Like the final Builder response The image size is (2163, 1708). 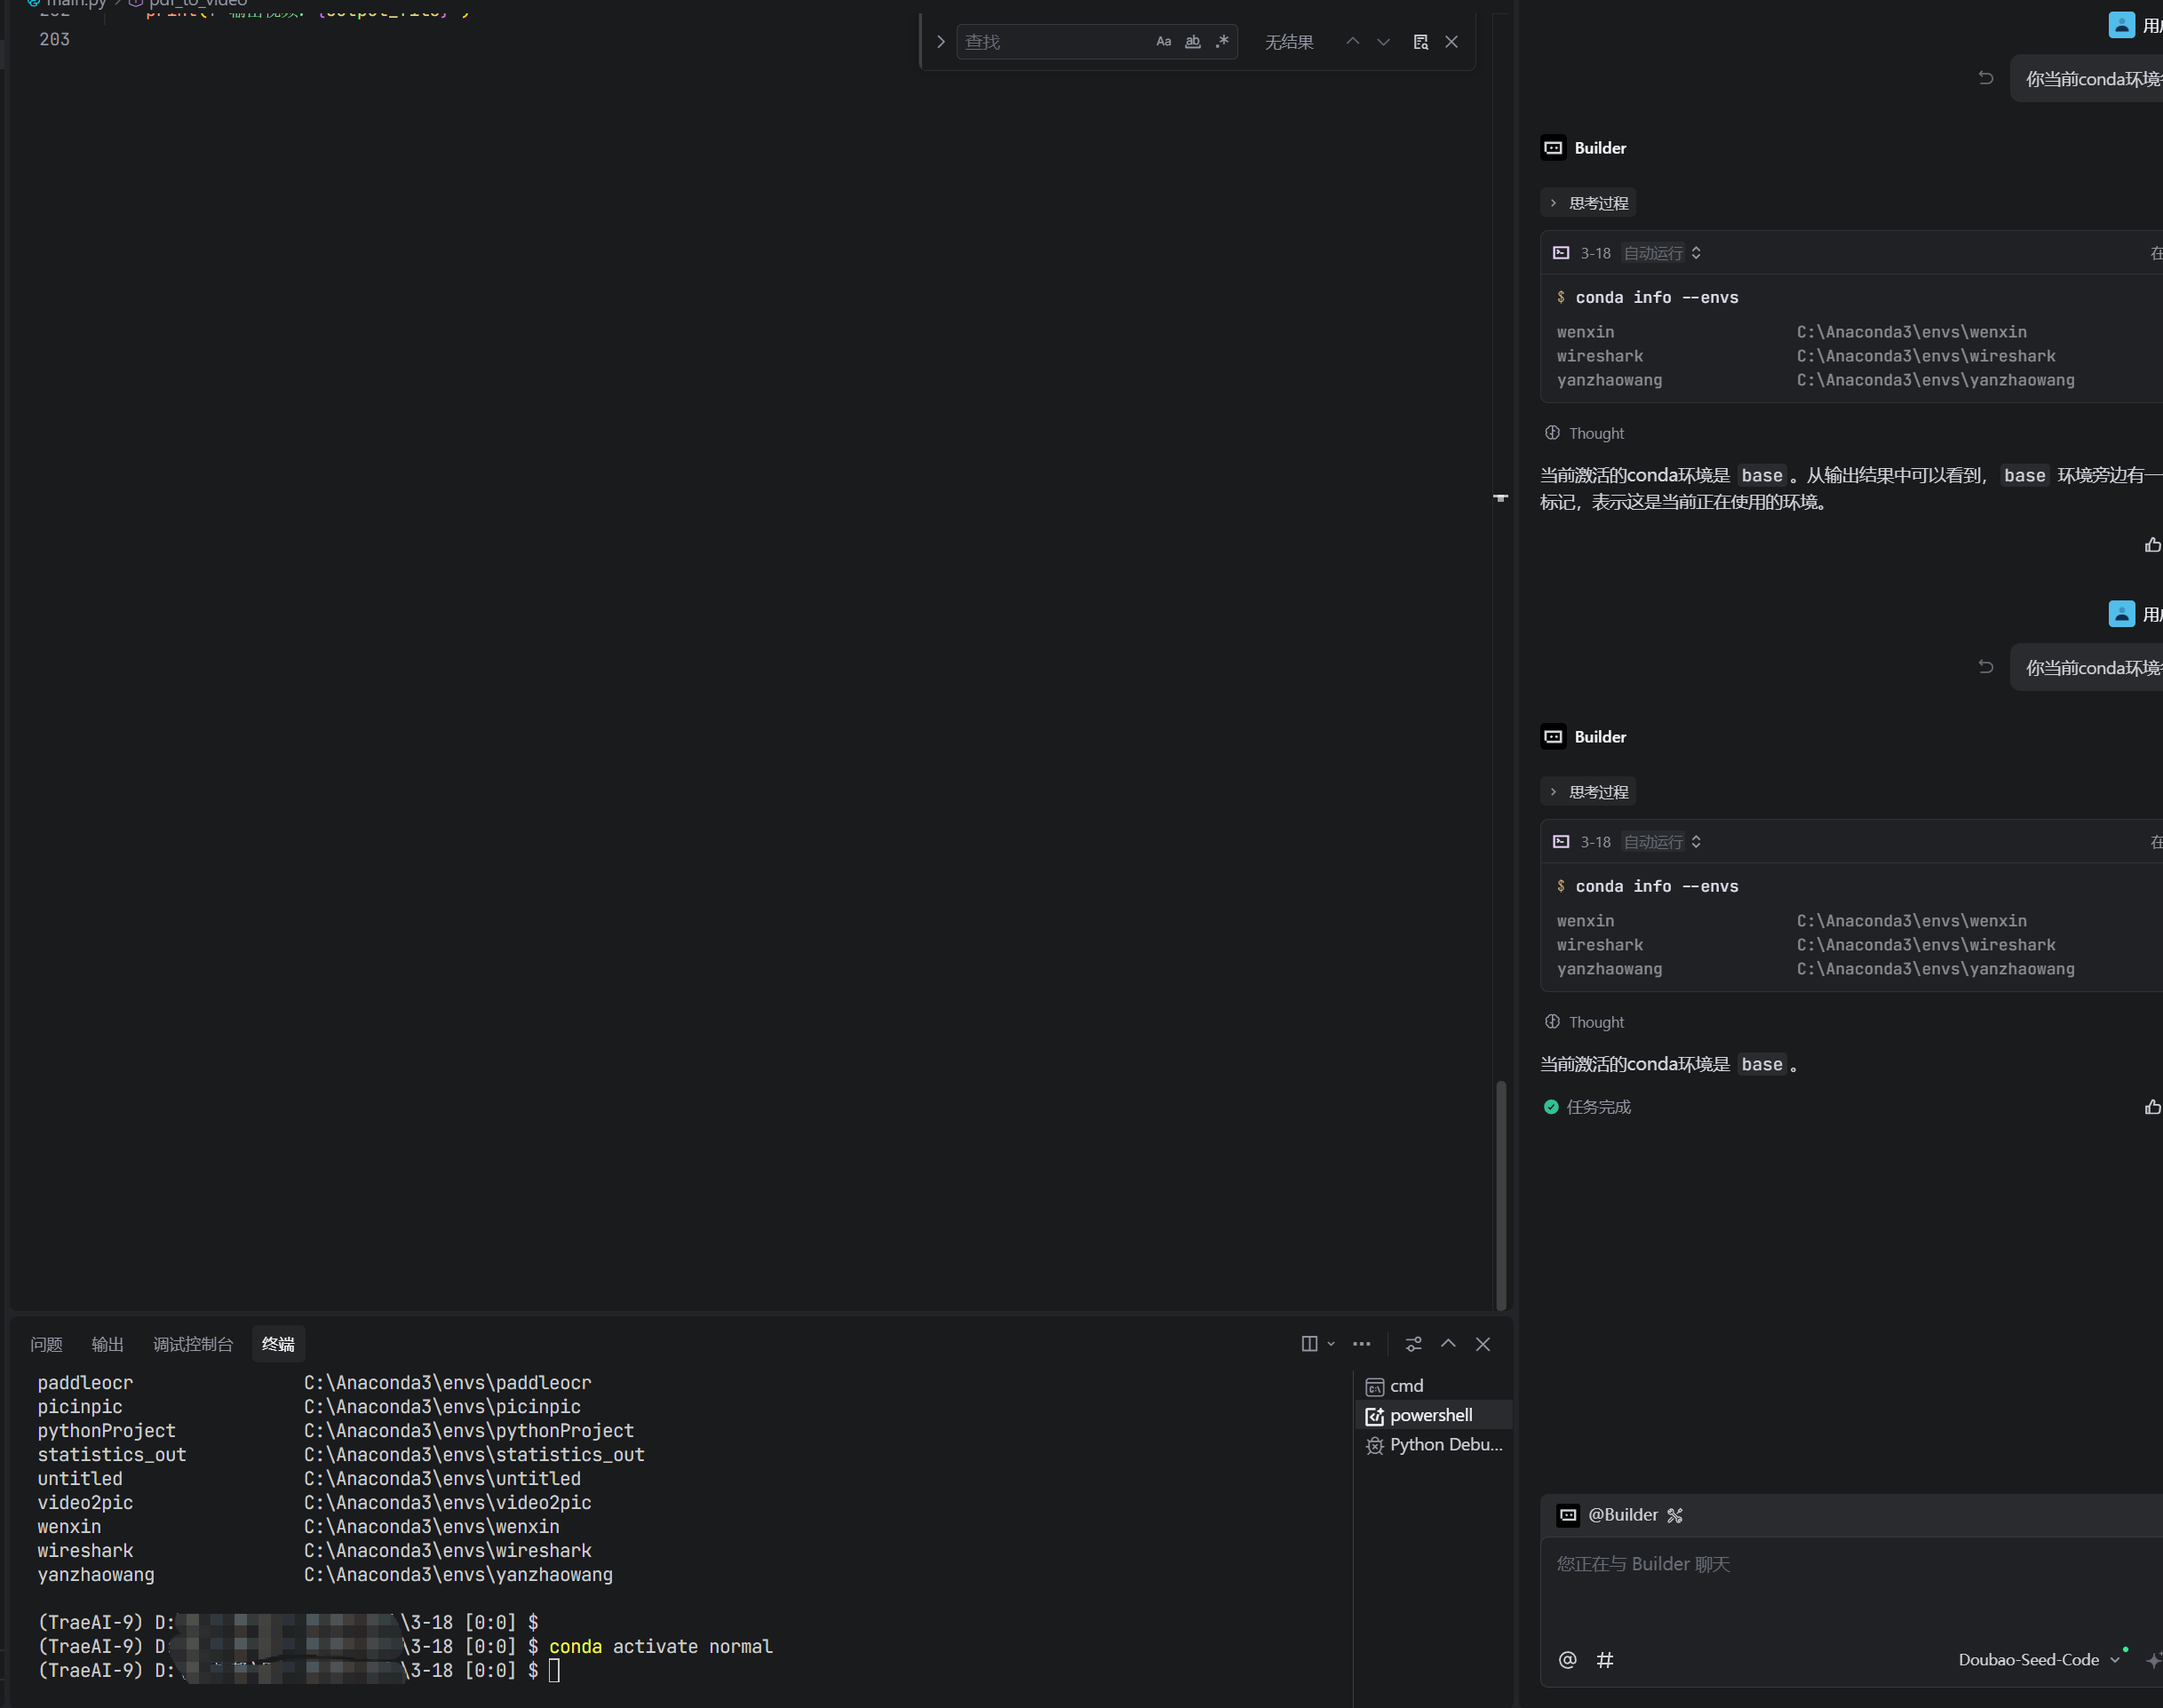pos(2152,1107)
